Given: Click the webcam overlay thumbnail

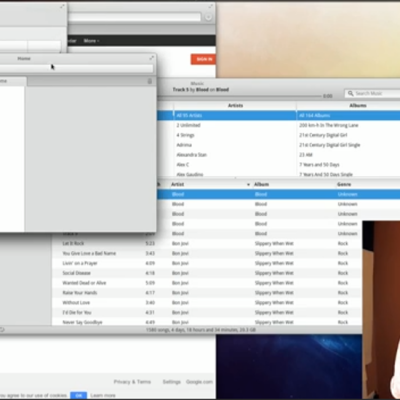Looking at the screenshot, I should pyautogui.click(x=381, y=310).
